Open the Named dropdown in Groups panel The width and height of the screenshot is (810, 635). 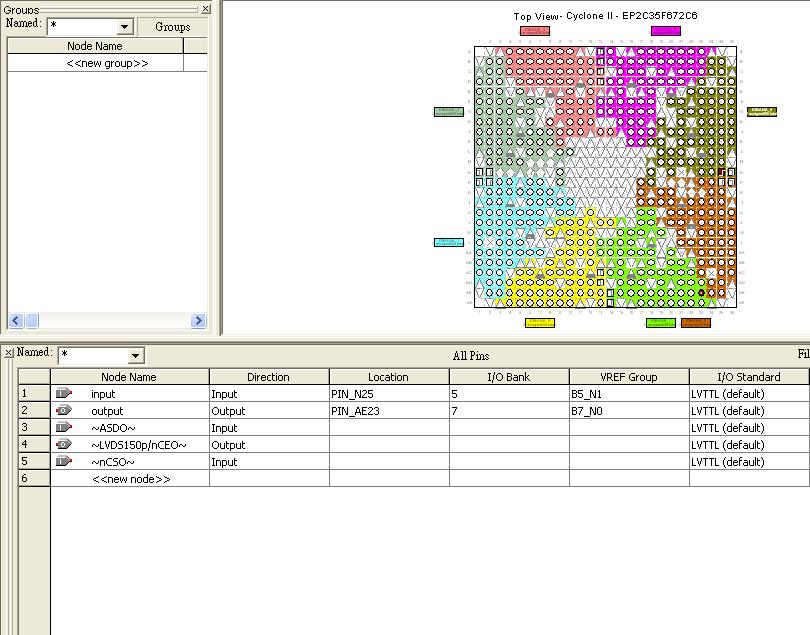[125, 28]
